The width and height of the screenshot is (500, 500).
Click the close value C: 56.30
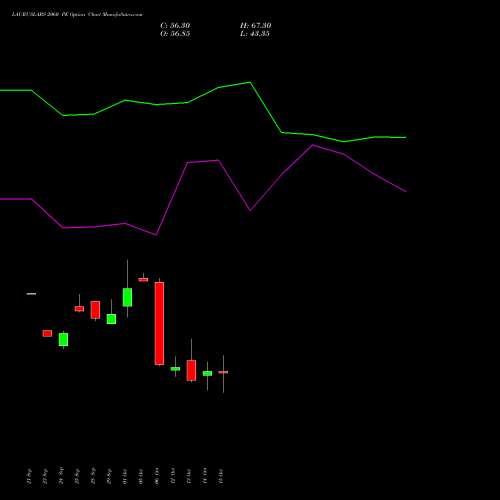175,26
